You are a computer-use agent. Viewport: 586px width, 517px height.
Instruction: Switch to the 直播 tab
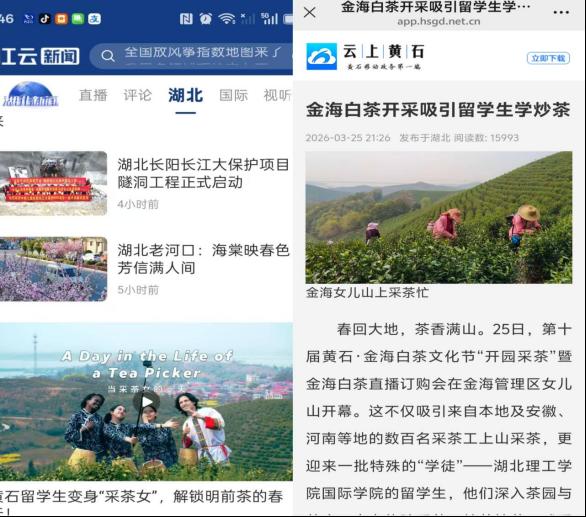[x=93, y=95]
